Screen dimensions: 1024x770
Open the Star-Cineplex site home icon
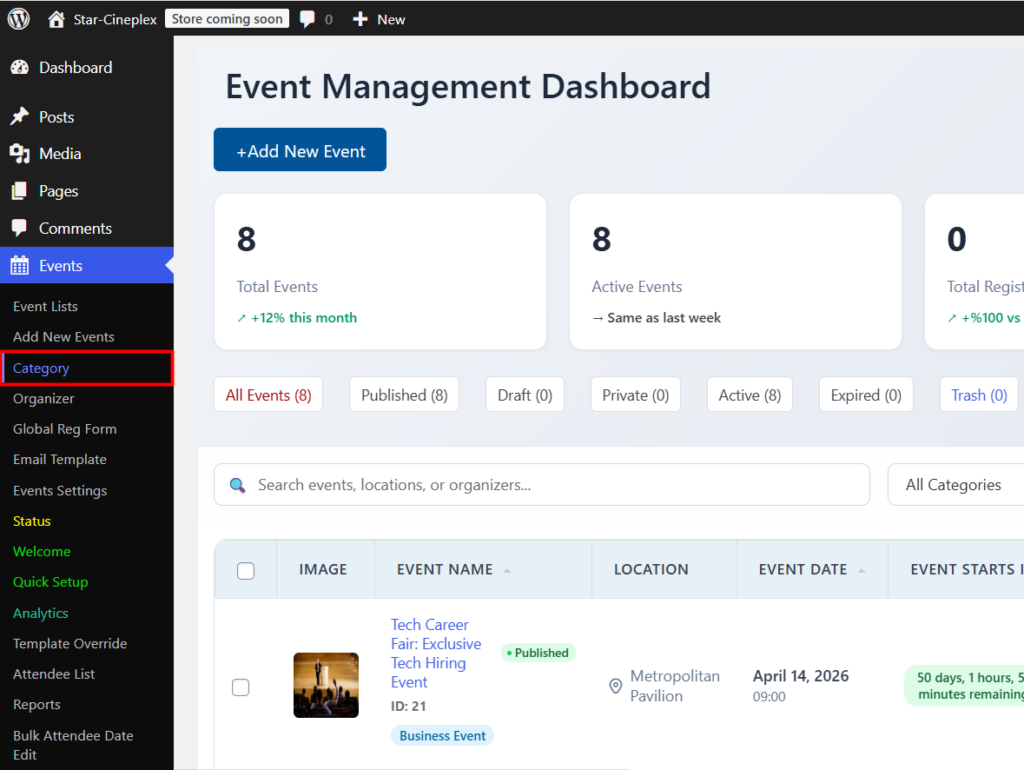coord(56,19)
